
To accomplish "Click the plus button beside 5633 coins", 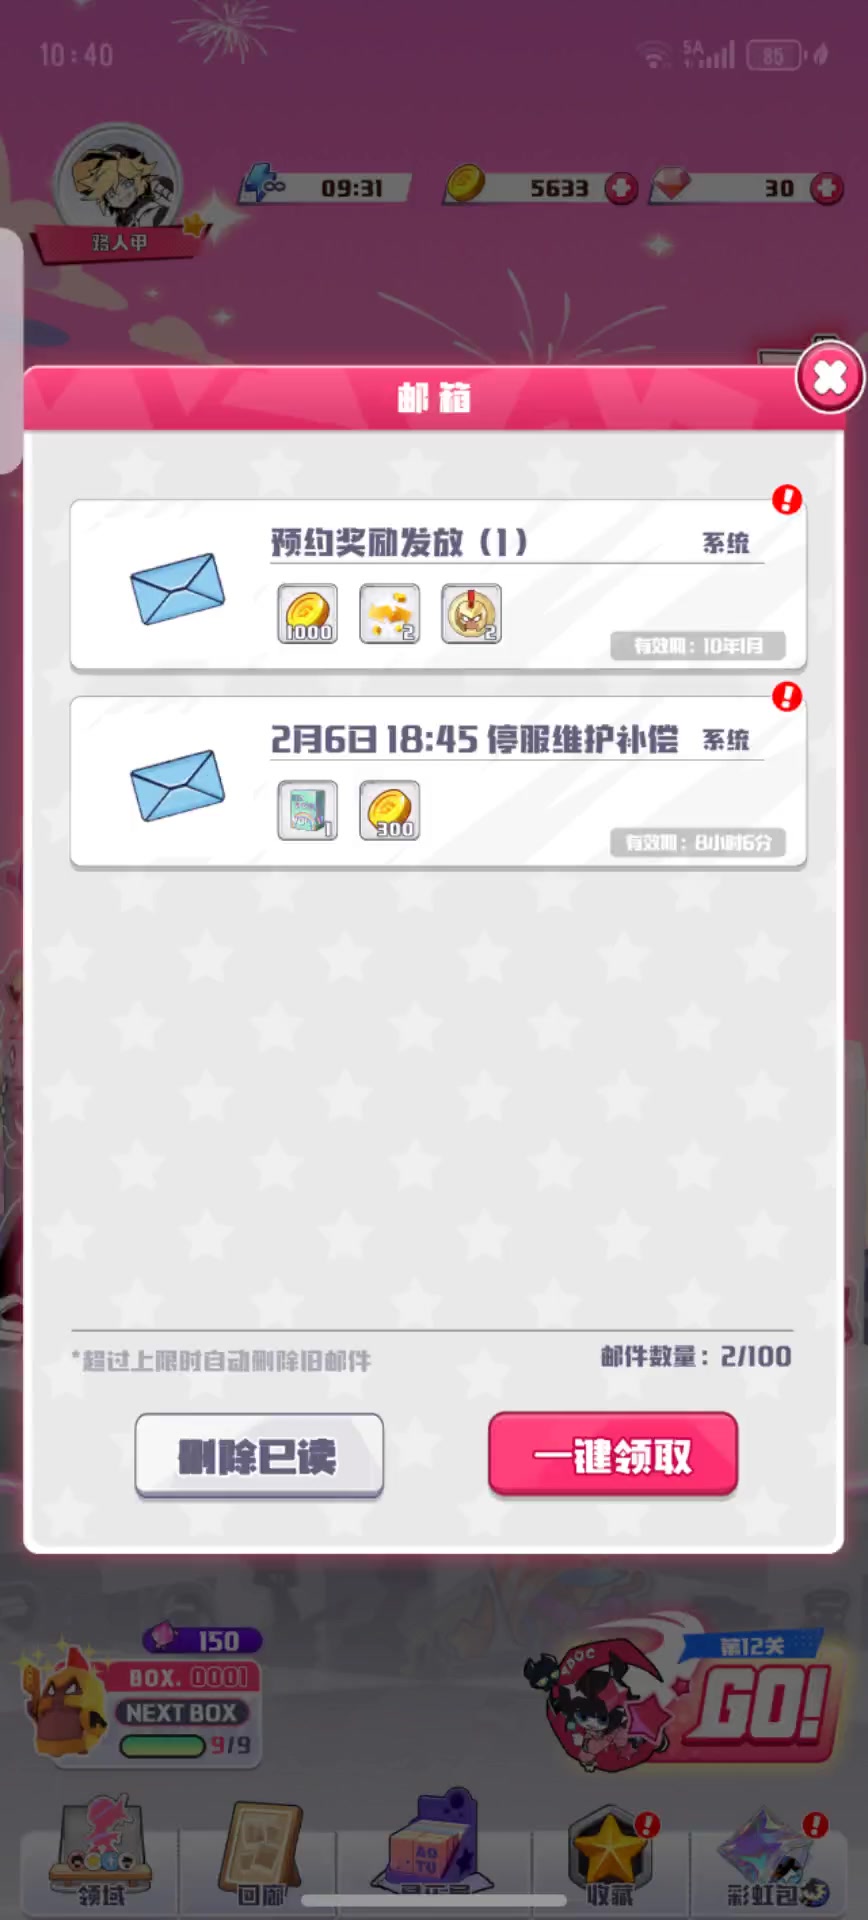I will pyautogui.click(x=621, y=188).
